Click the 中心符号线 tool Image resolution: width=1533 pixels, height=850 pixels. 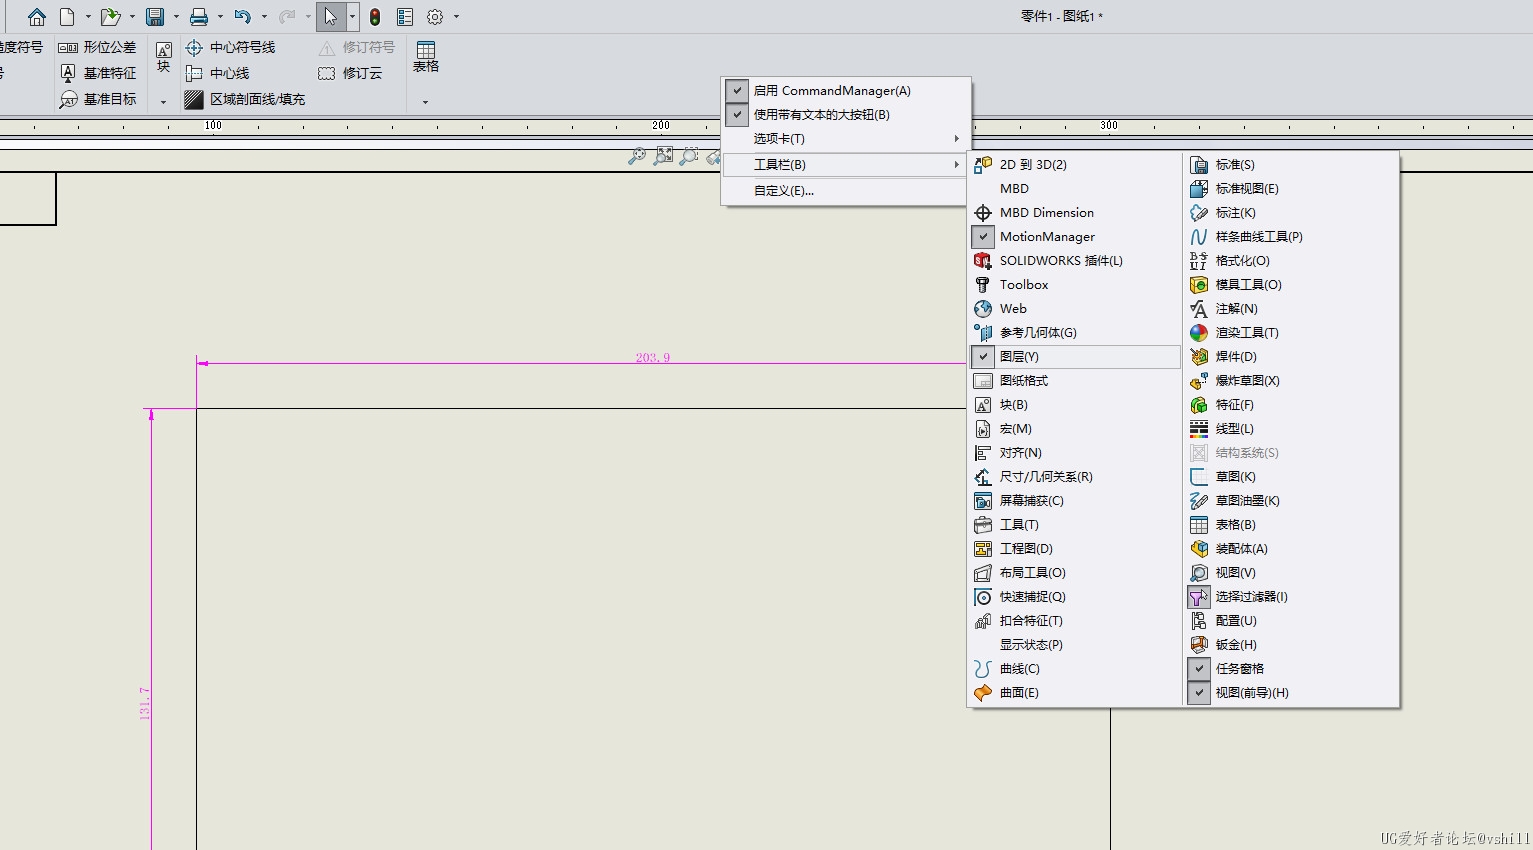click(x=230, y=47)
